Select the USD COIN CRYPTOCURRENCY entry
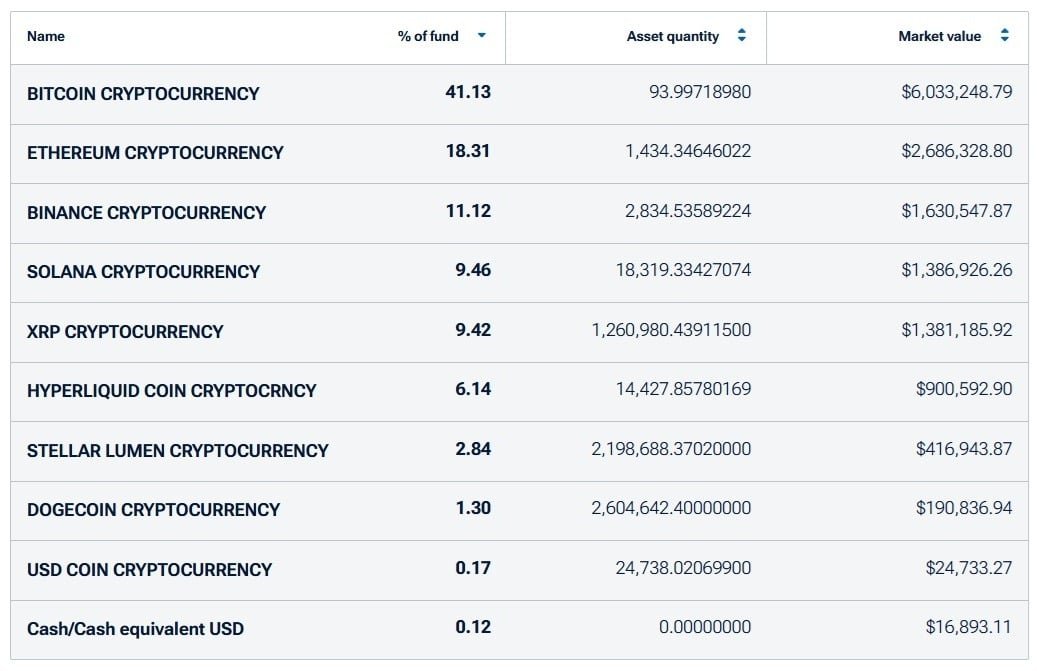Screen dimensions: 1037x671 pos(149,570)
